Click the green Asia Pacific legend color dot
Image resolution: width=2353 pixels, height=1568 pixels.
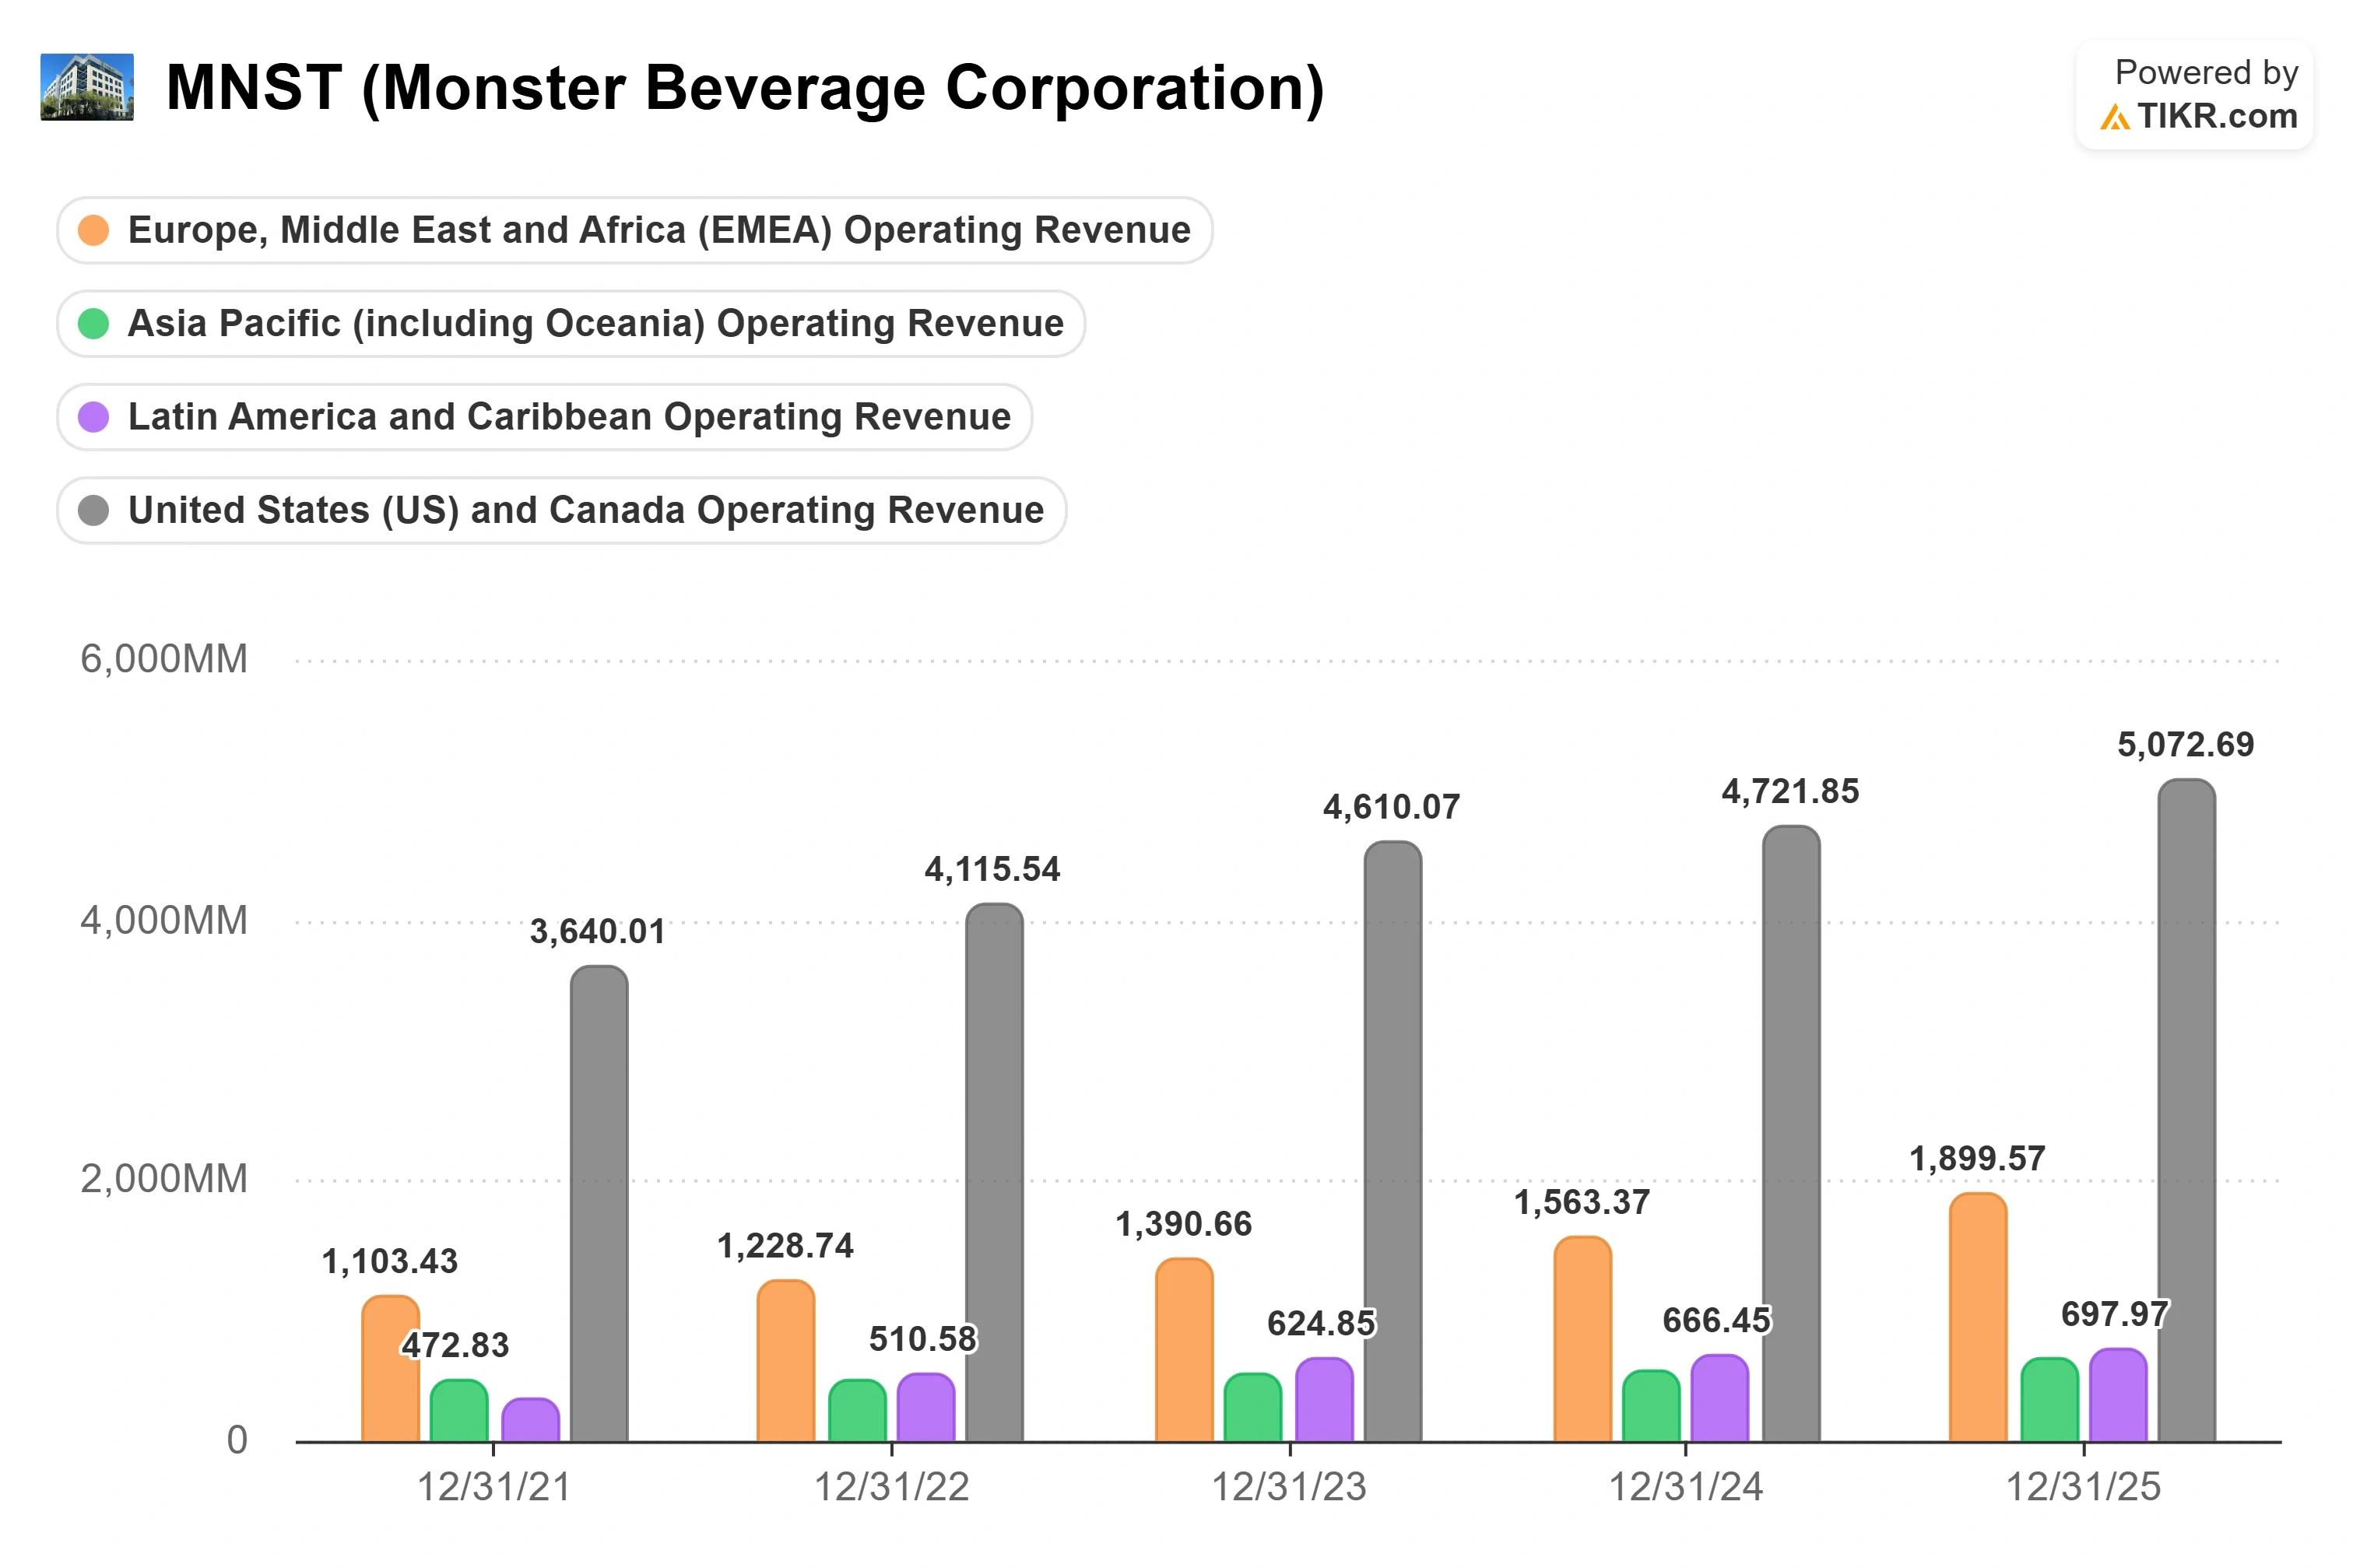(x=93, y=323)
